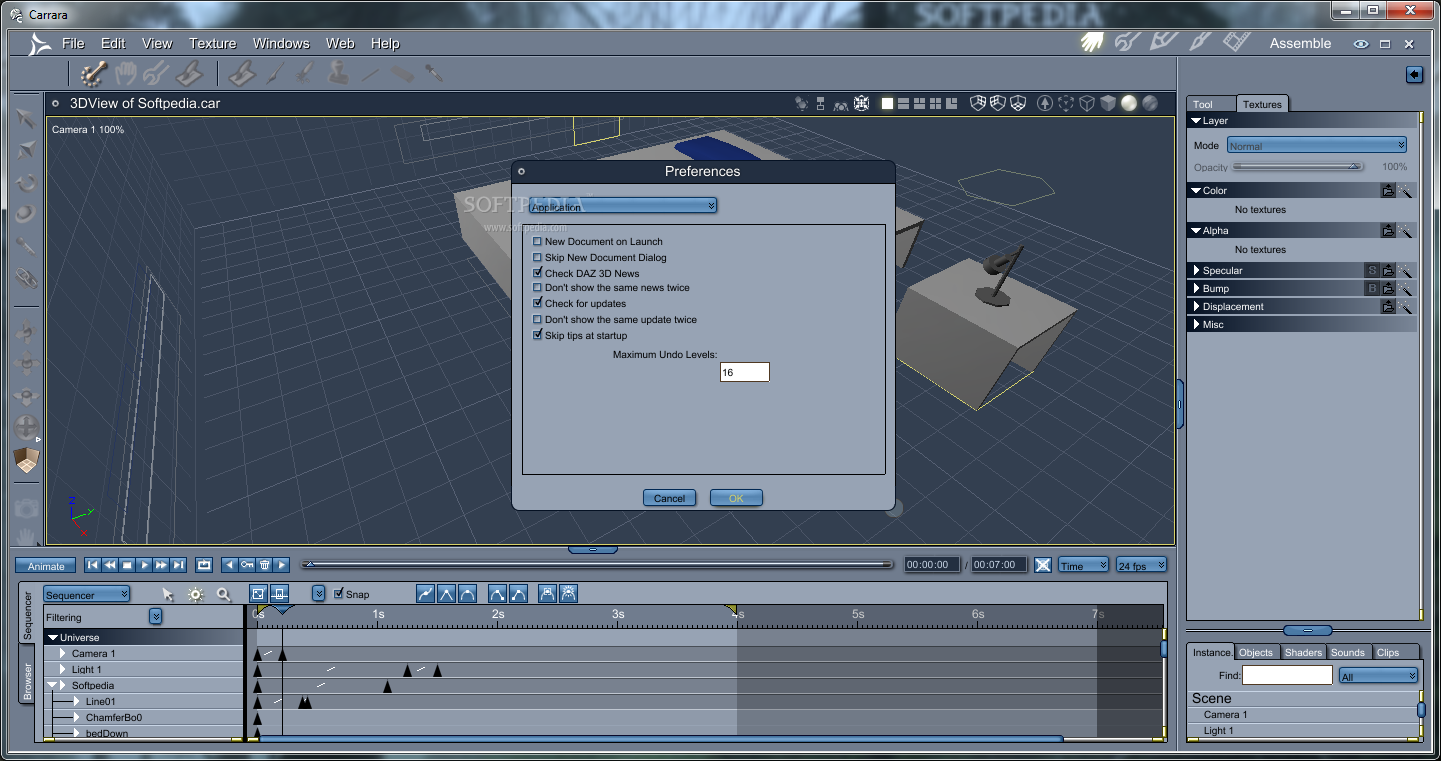Image resolution: width=1441 pixels, height=761 pixels.
Task: Select the eyedropper tool in the paint toolbar
Action: click(433, 72)
